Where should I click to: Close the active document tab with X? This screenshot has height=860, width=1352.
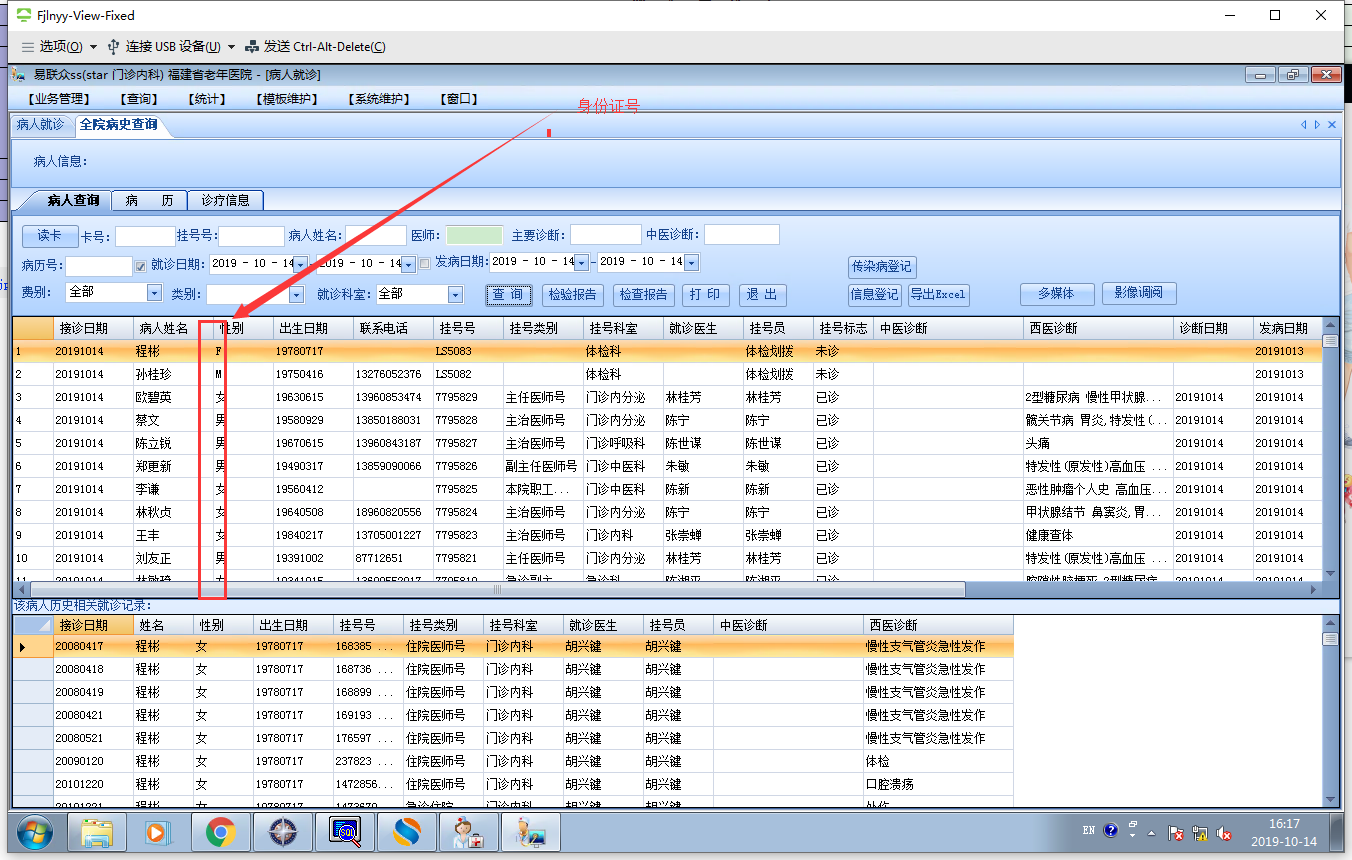(1331, 125)
